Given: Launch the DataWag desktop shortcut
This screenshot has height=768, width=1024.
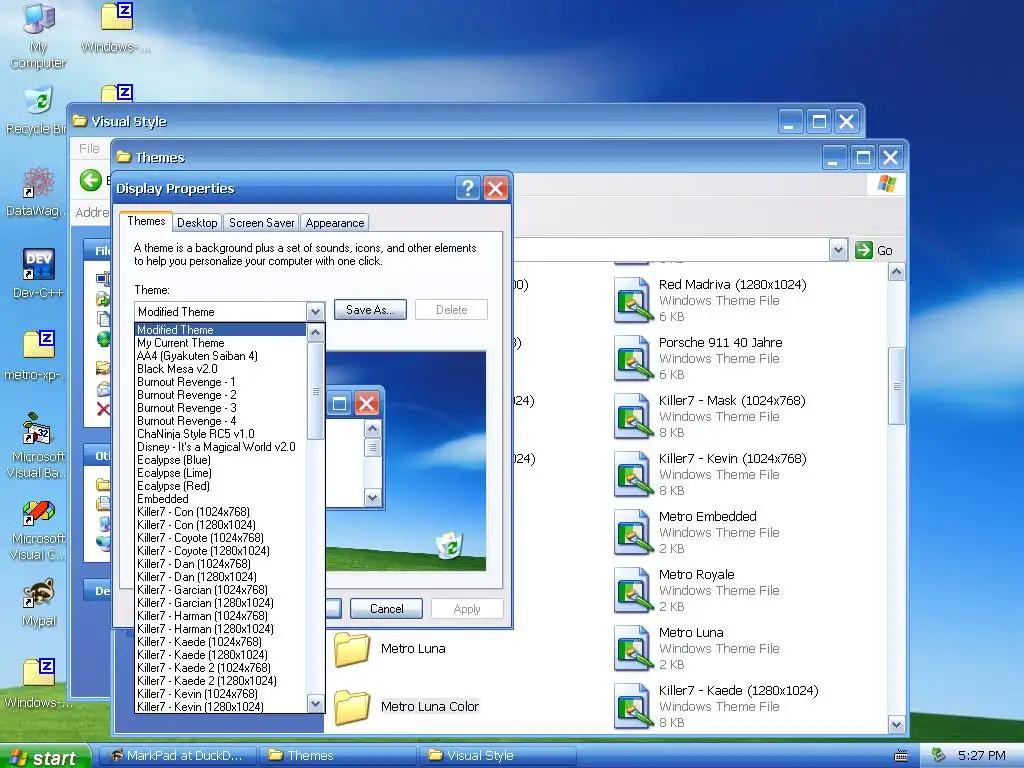Looking at the screenshot, I should pyautogui.click(x=37, y=192).
